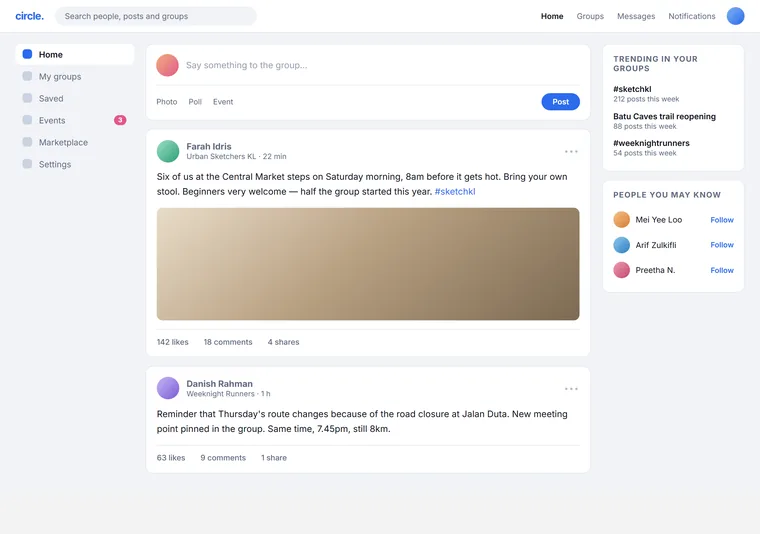760x534 pixels.
Task: Click the Events sidebar icon
Action: pos(28,120)
